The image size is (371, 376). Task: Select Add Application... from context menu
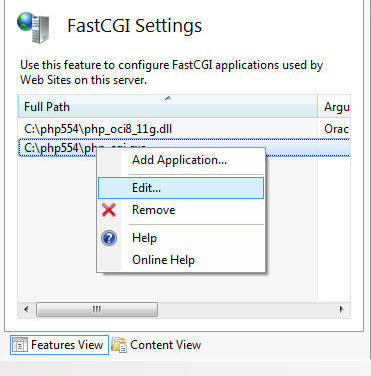[179, 160]
